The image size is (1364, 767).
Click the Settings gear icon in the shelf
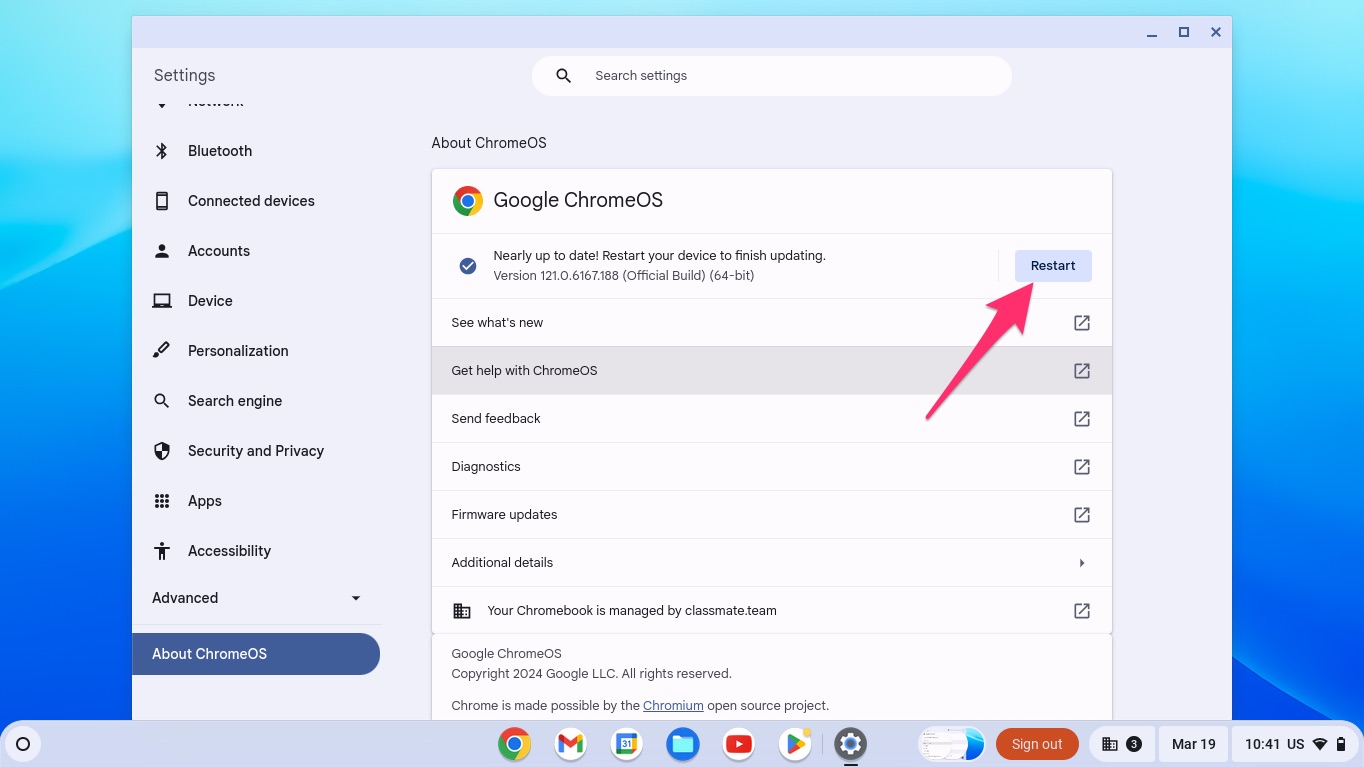pos(850,744)
